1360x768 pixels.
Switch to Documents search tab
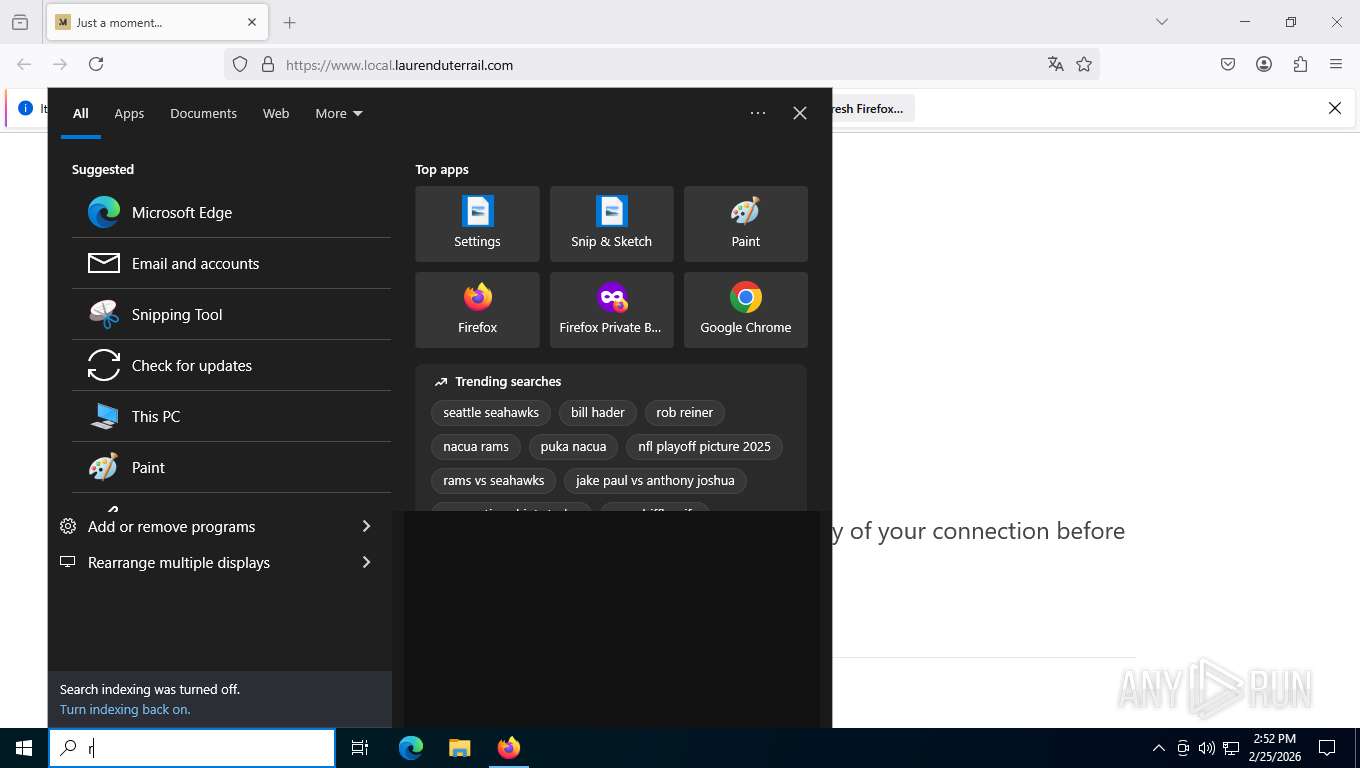point(203,113)
